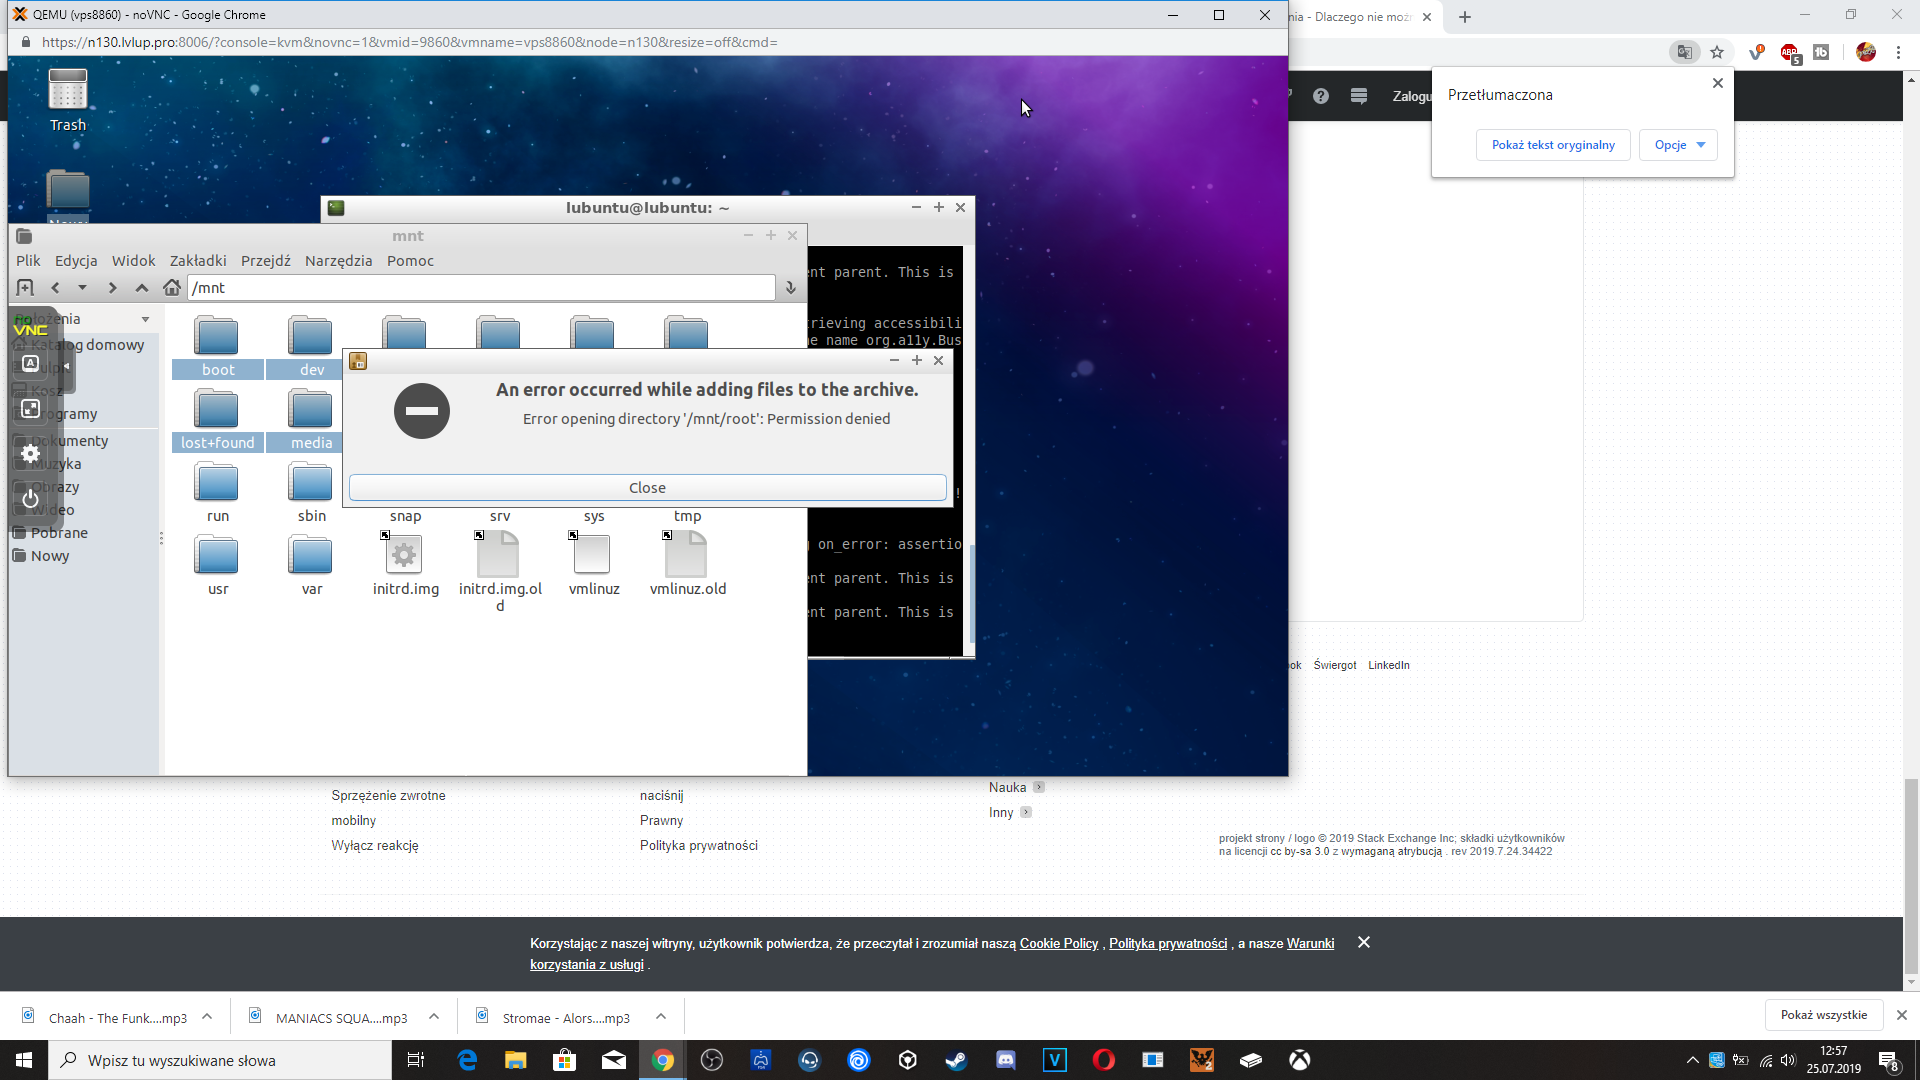Click the go arrow beside path bar
The width and height of the screenshot is (1920, 1080).
click(790, 288)
